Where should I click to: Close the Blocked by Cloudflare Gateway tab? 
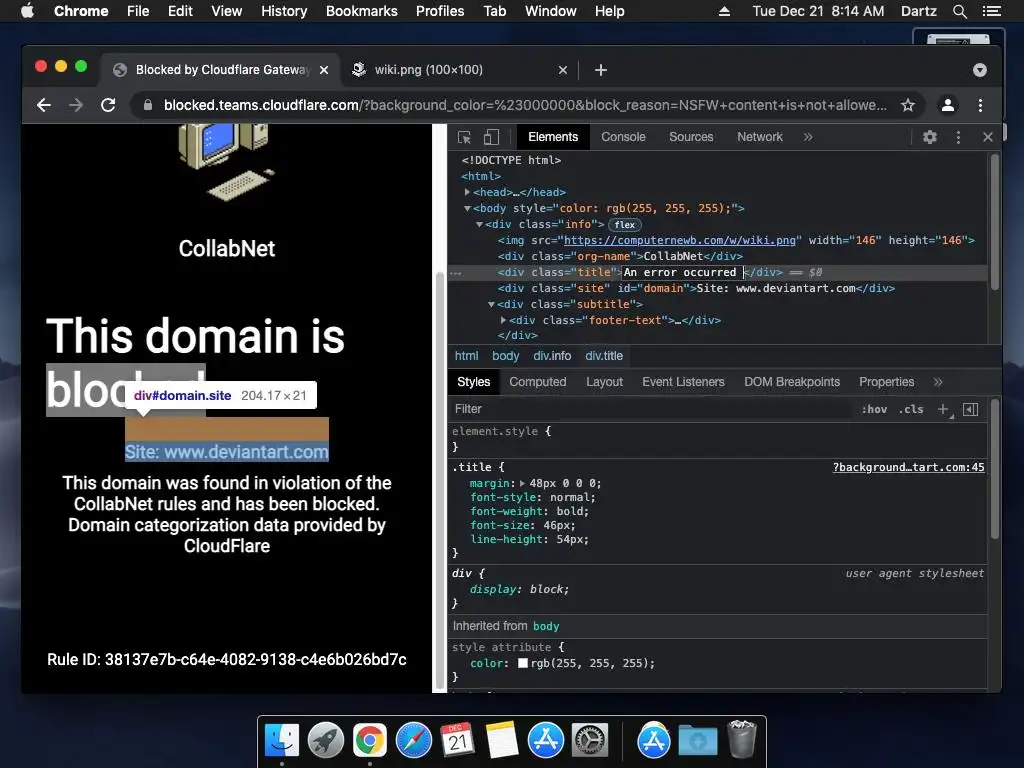click(324, 70)
